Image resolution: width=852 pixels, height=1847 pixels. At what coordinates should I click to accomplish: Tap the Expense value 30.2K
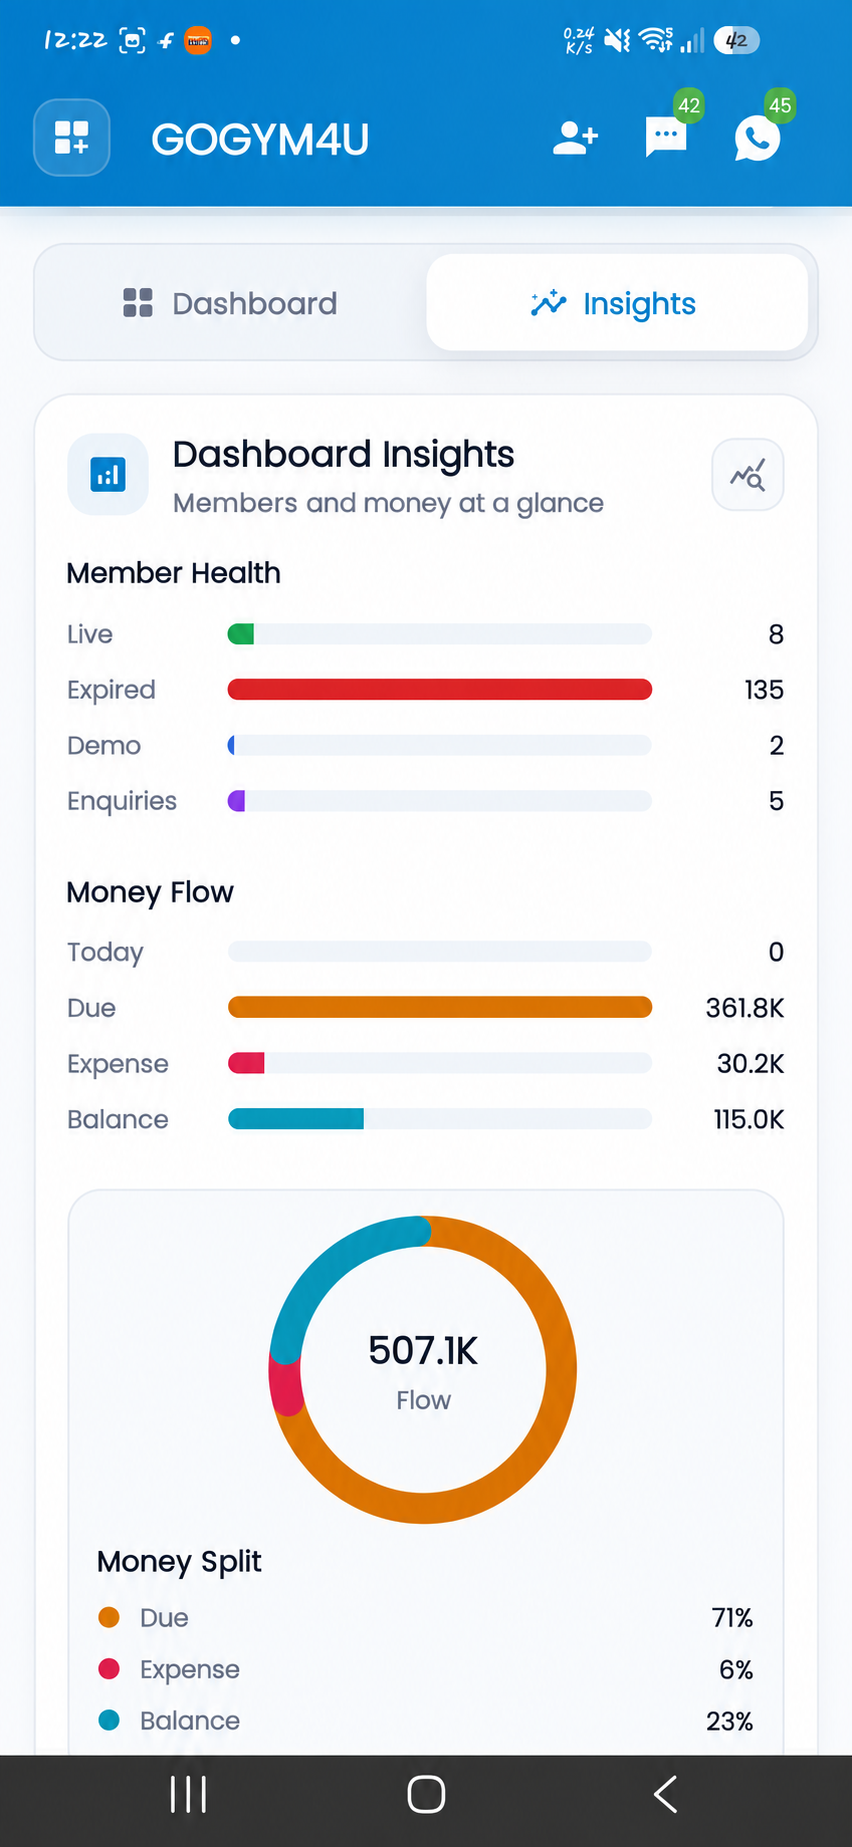click(751, 1063)
